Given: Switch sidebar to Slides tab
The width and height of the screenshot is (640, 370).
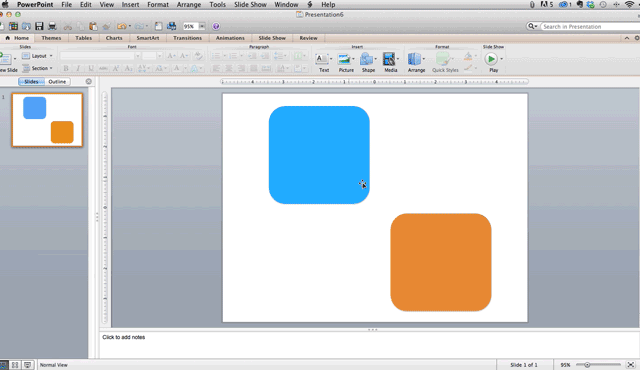Looking at the screenshot, I should 31,82.
